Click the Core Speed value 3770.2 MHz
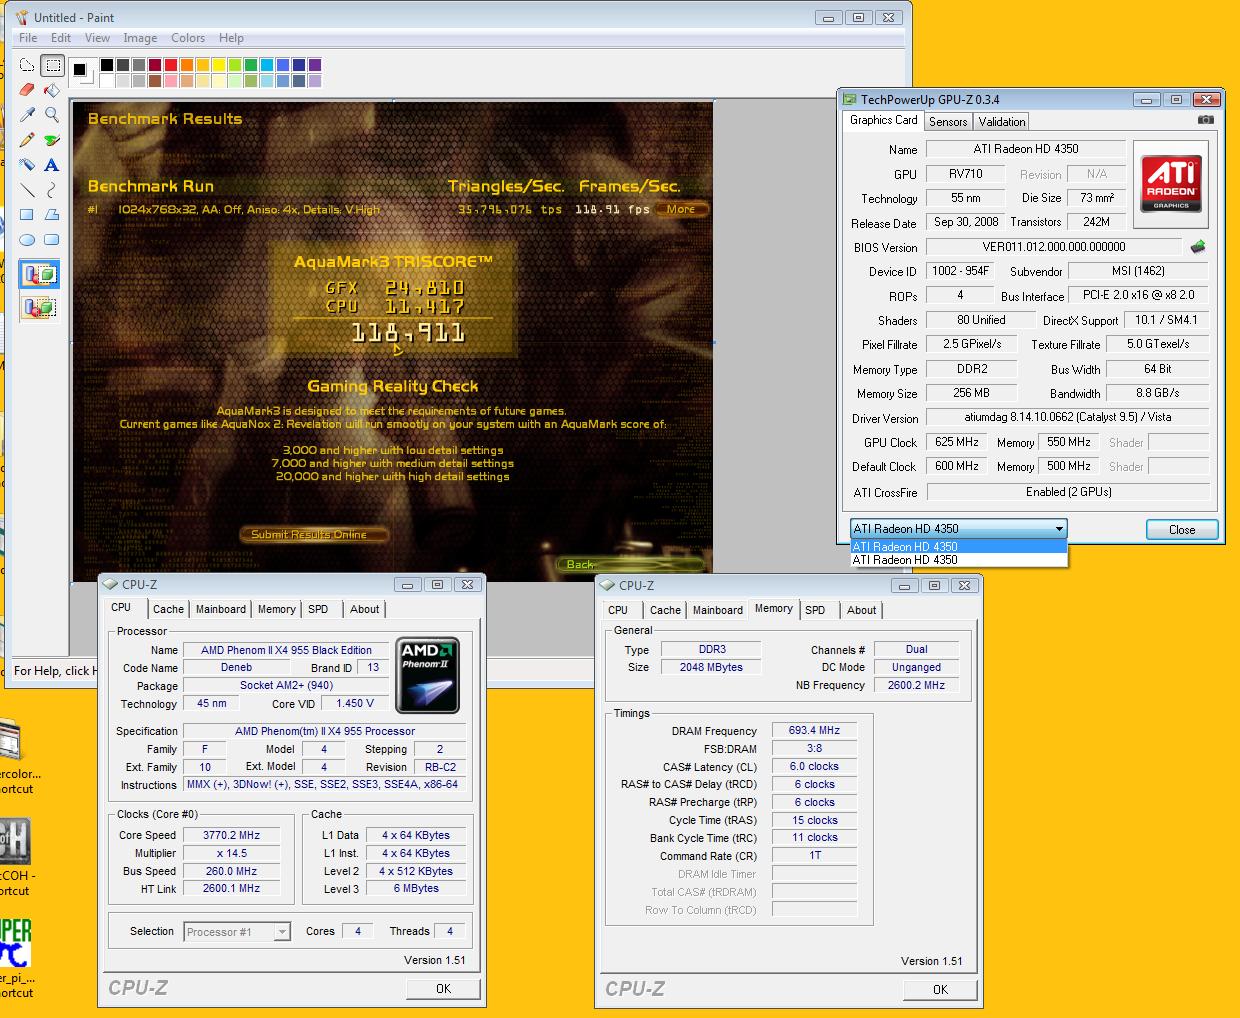The image size is (1240, 1018). [x=231, y=836]
